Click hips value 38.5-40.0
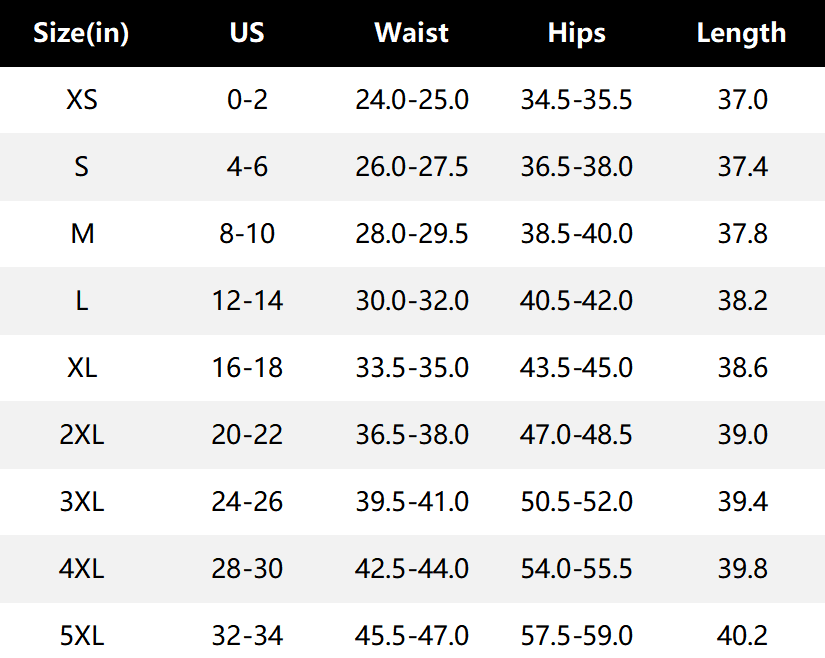 pos(577,234)
